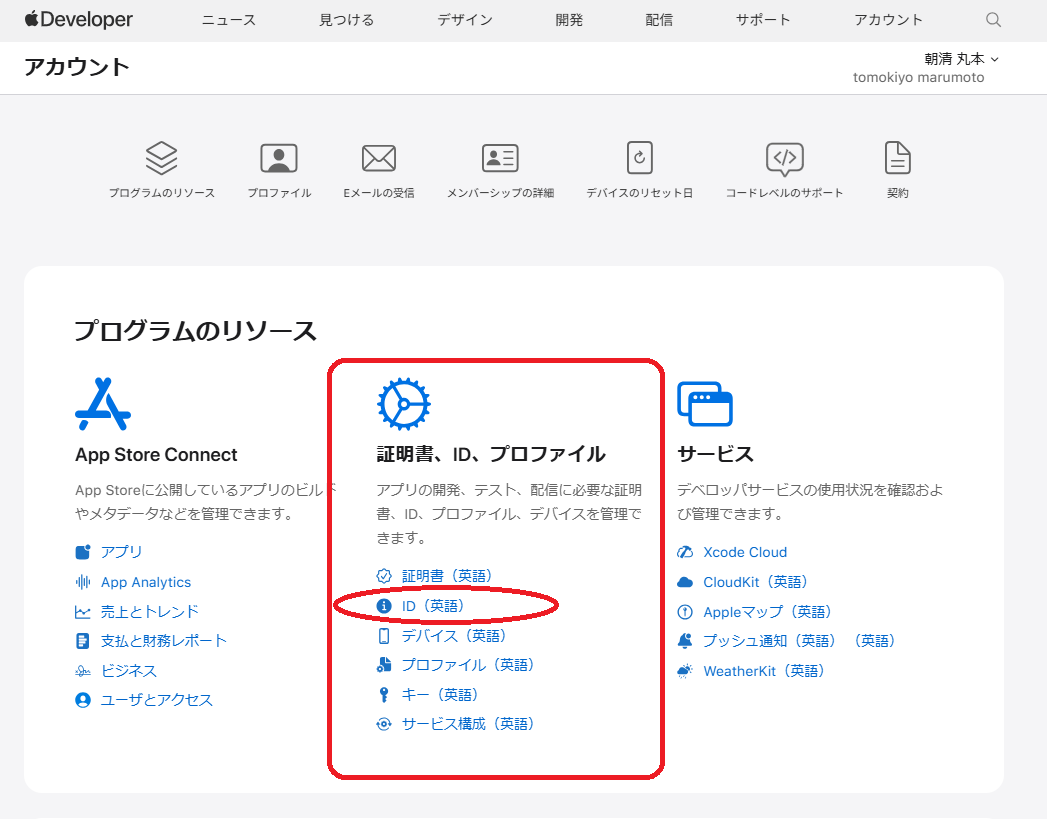Click the 証明書、ID、プロファイル gear icon

click(x=403, y=404)
